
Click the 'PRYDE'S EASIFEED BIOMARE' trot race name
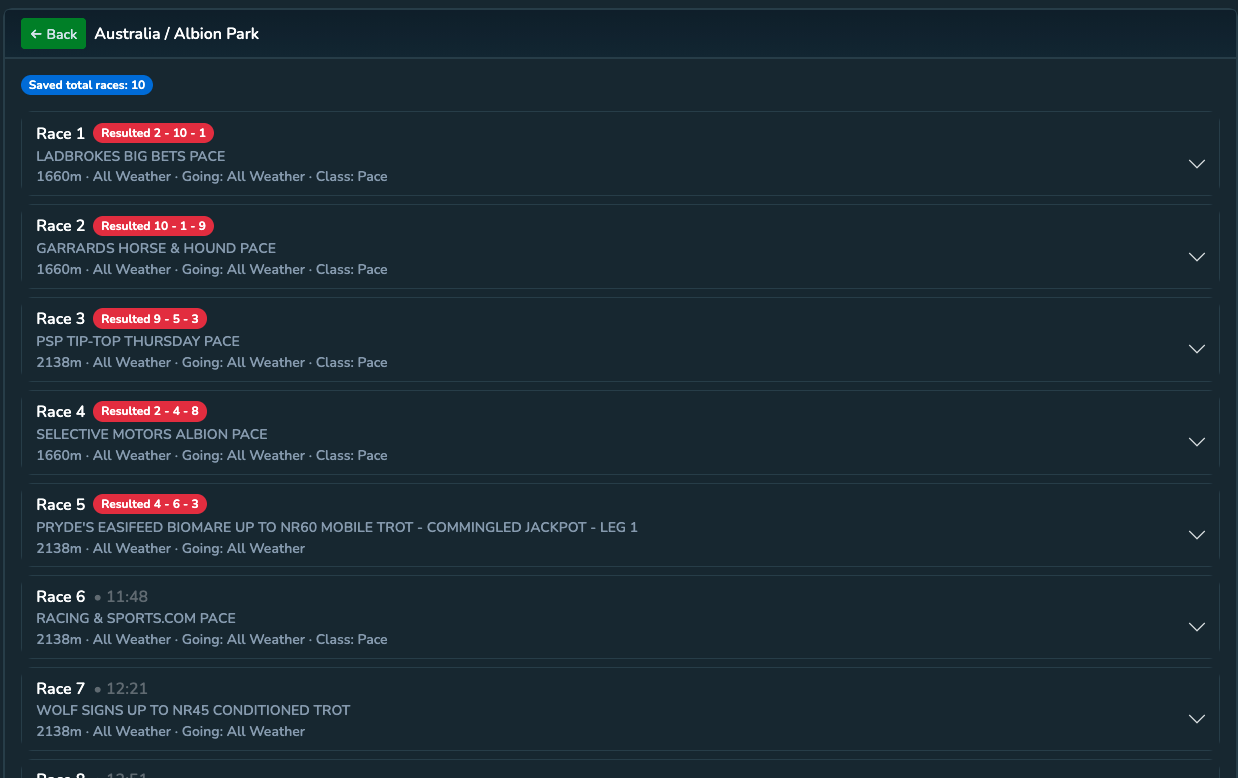pyautogui.click(x=337, y=527)
